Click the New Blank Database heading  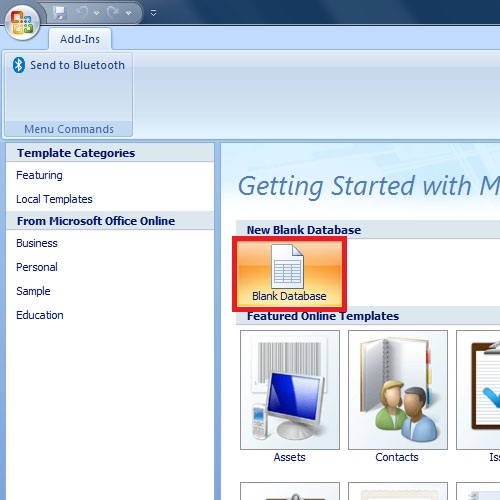click(x=304, y=230)
